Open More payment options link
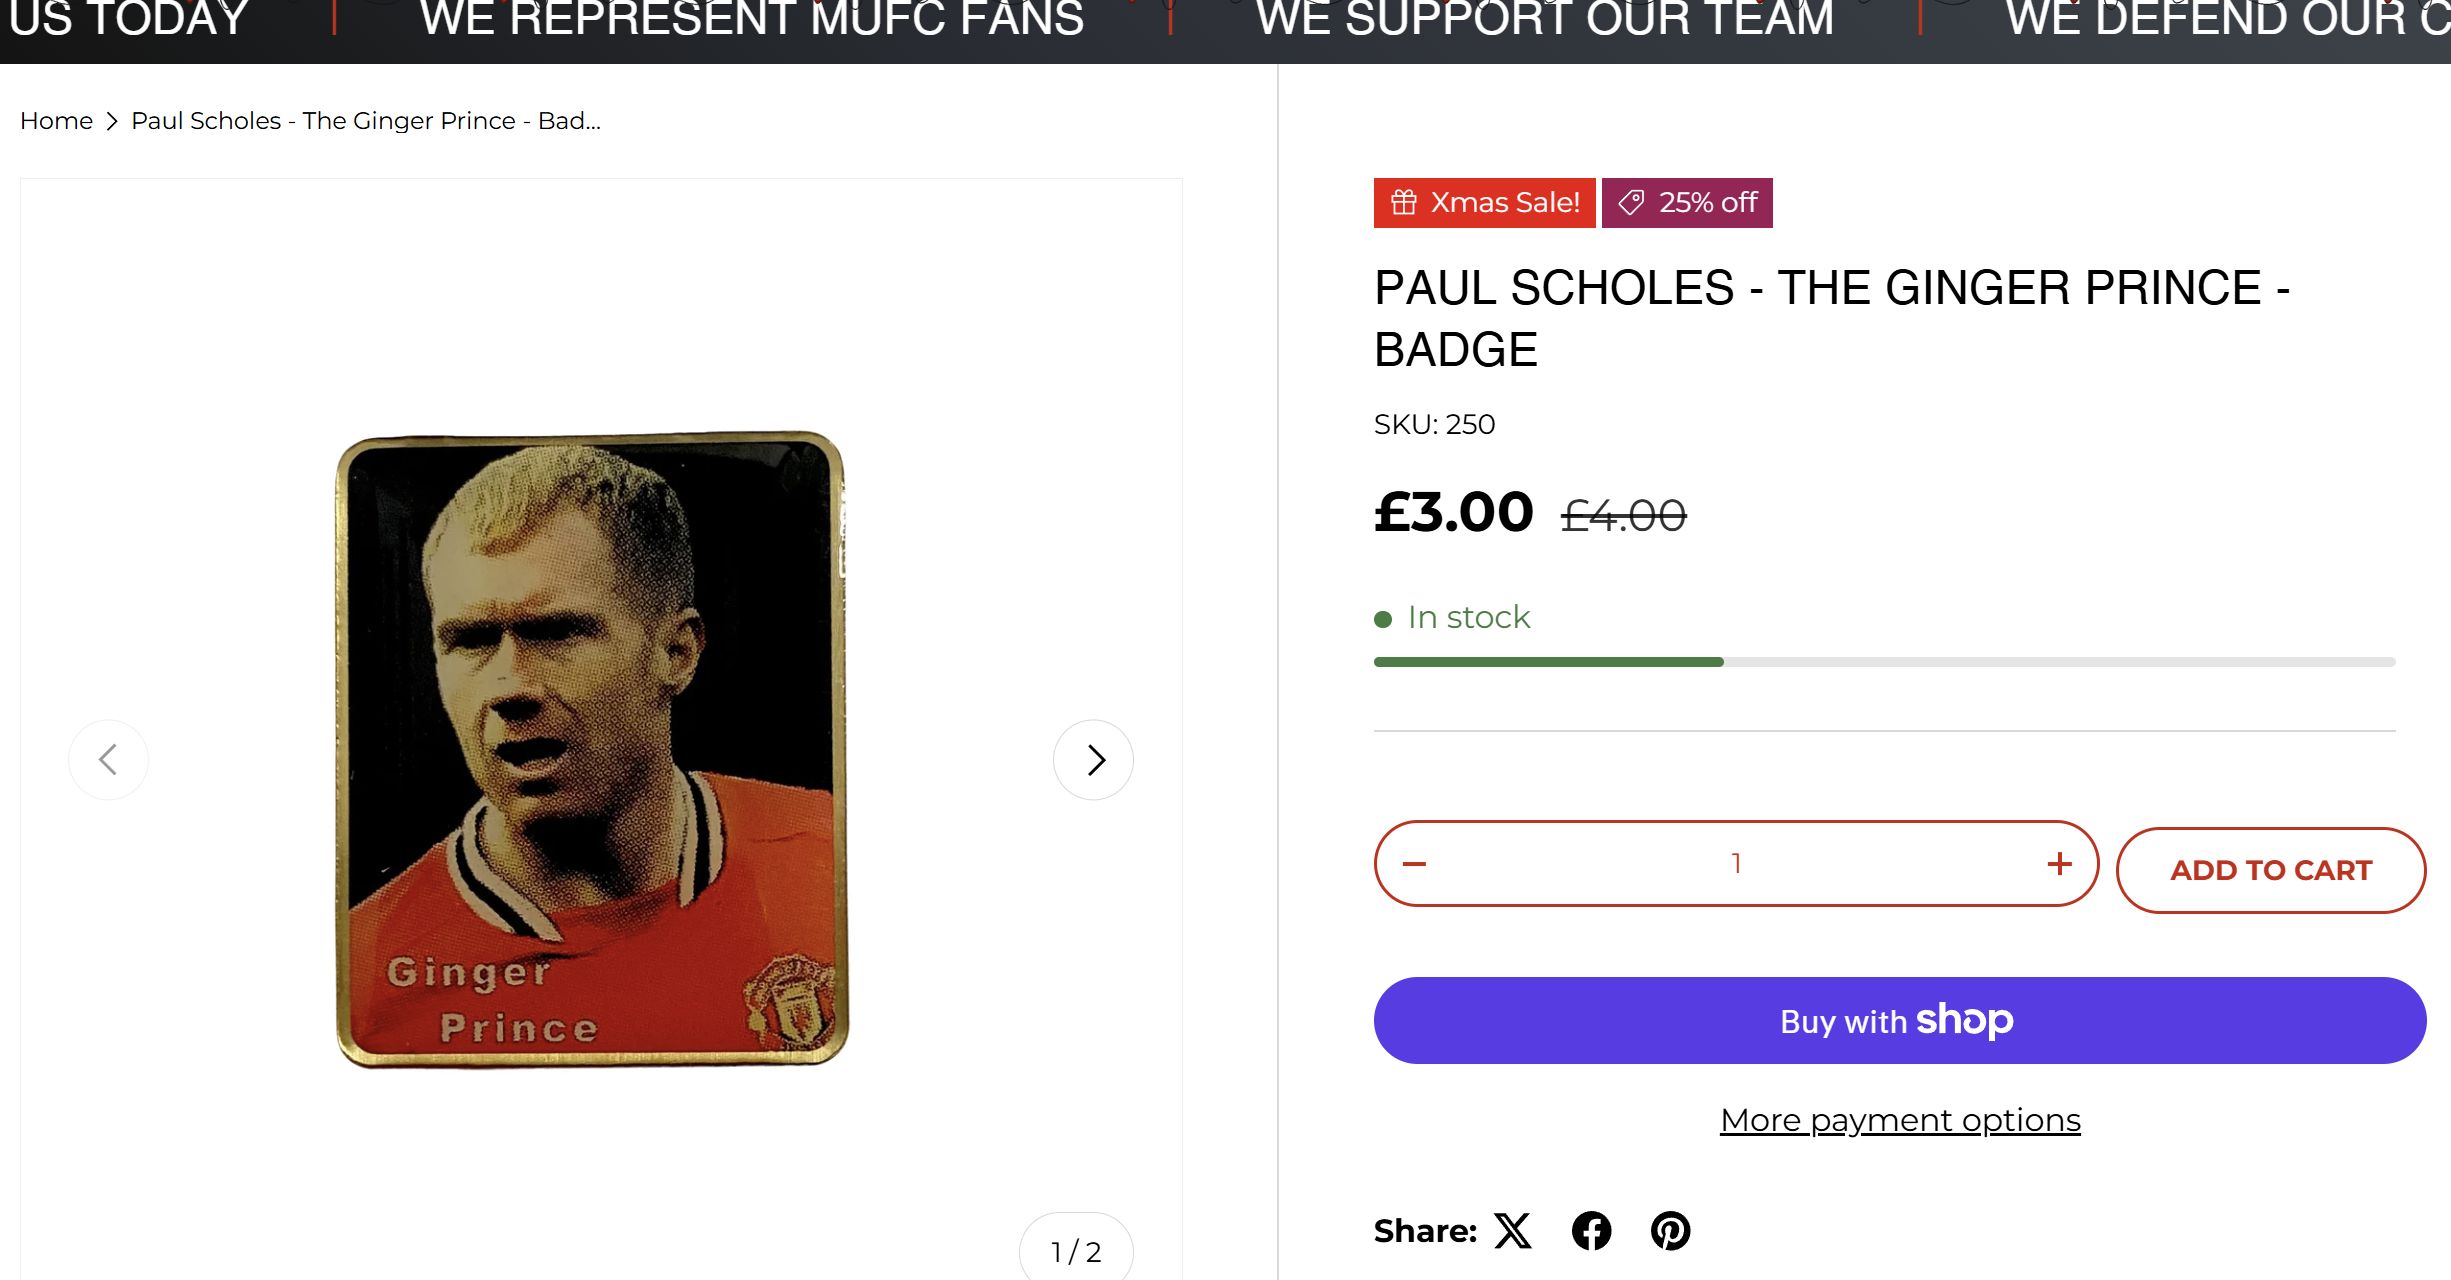This screenshot has height=1280, width=2451. pyautogui.click(x=1900, y=1121)
